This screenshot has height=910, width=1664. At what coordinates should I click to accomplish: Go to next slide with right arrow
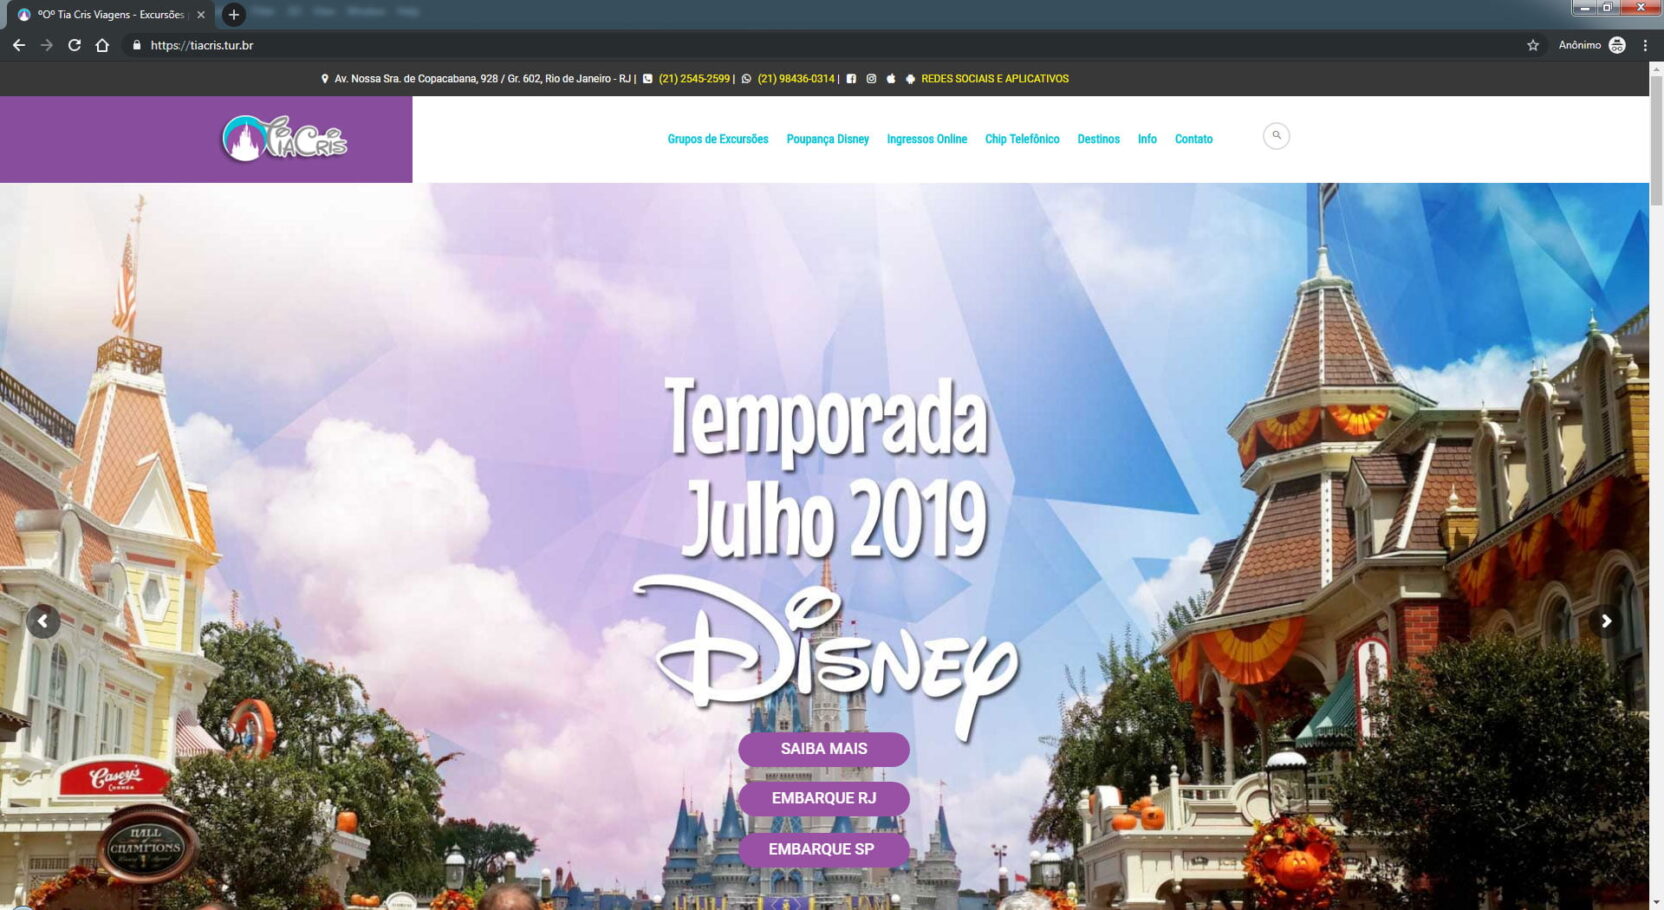click(1606, 621)
